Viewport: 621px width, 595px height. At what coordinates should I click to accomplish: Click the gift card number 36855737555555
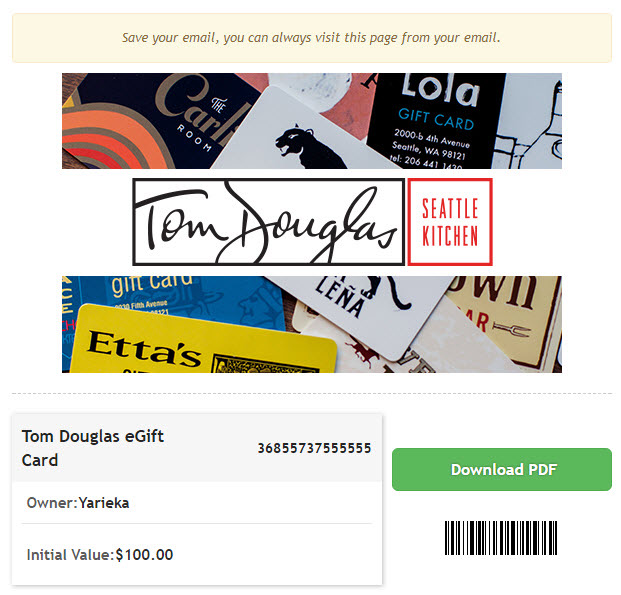pos(314,448)
